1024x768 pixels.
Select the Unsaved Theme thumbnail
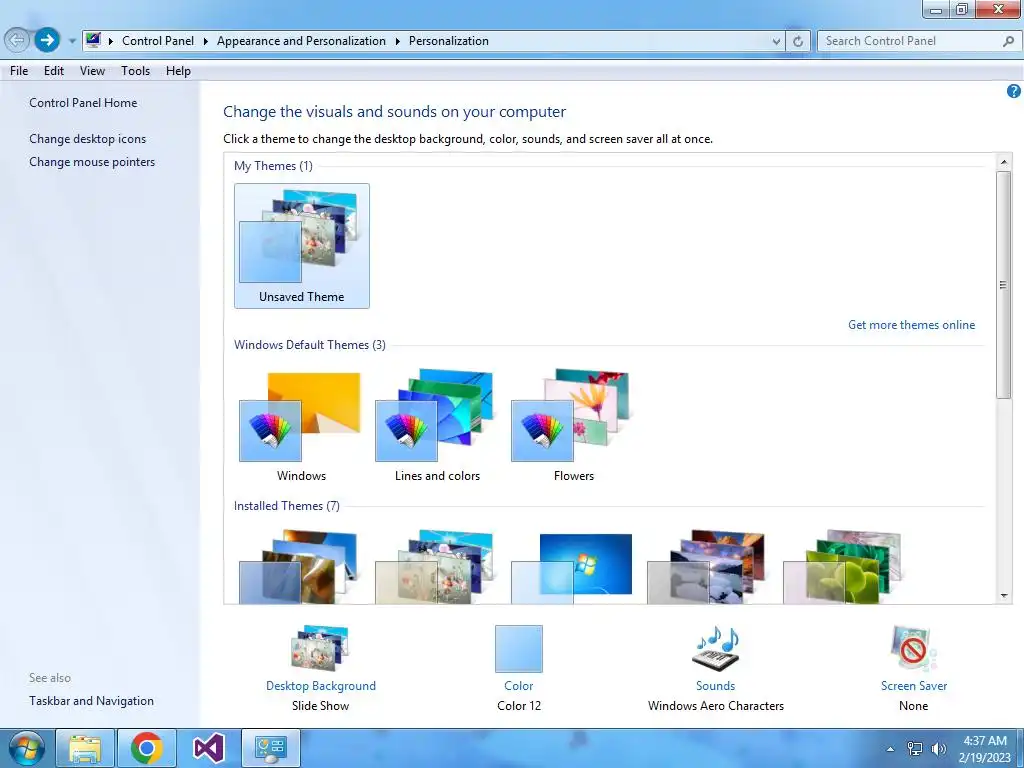click(302, 246)
